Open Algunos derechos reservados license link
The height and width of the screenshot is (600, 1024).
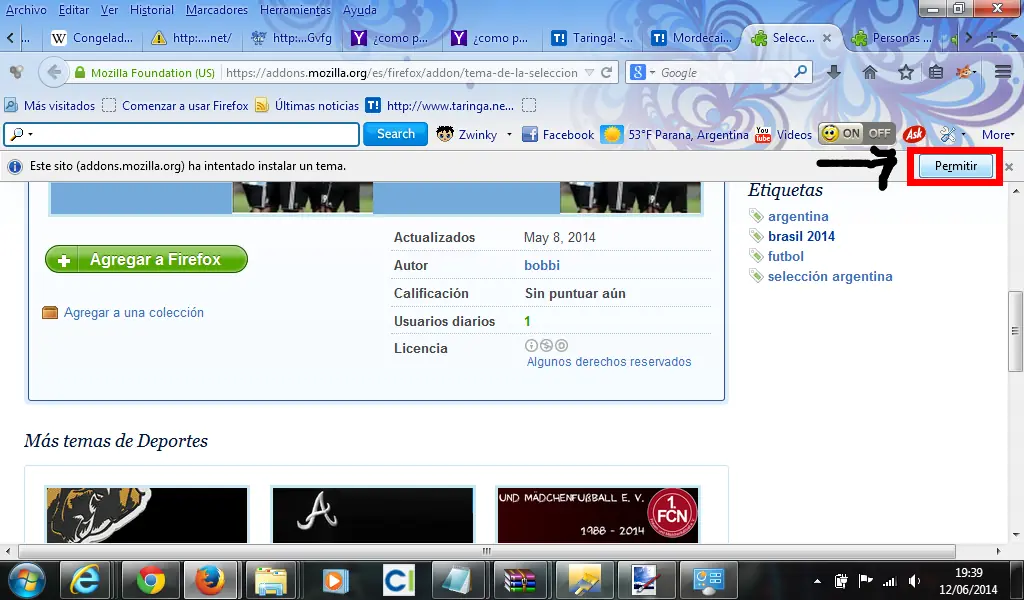click(609, 362)
